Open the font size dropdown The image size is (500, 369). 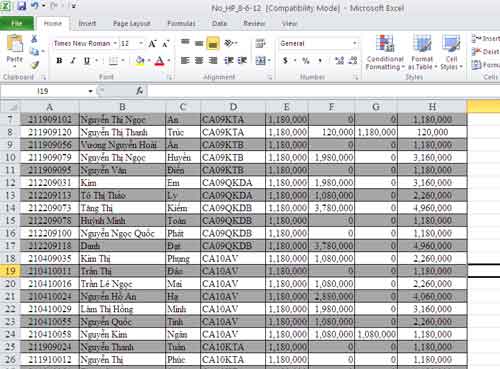tap(141, 44)
